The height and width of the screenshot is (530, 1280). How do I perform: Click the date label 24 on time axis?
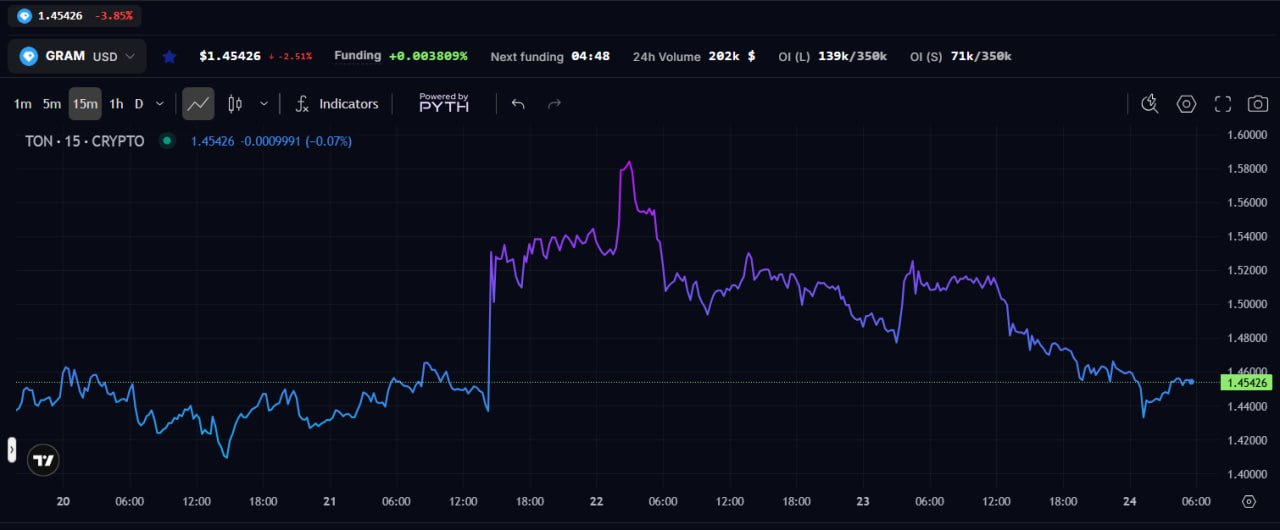[x=1129, y=501]
